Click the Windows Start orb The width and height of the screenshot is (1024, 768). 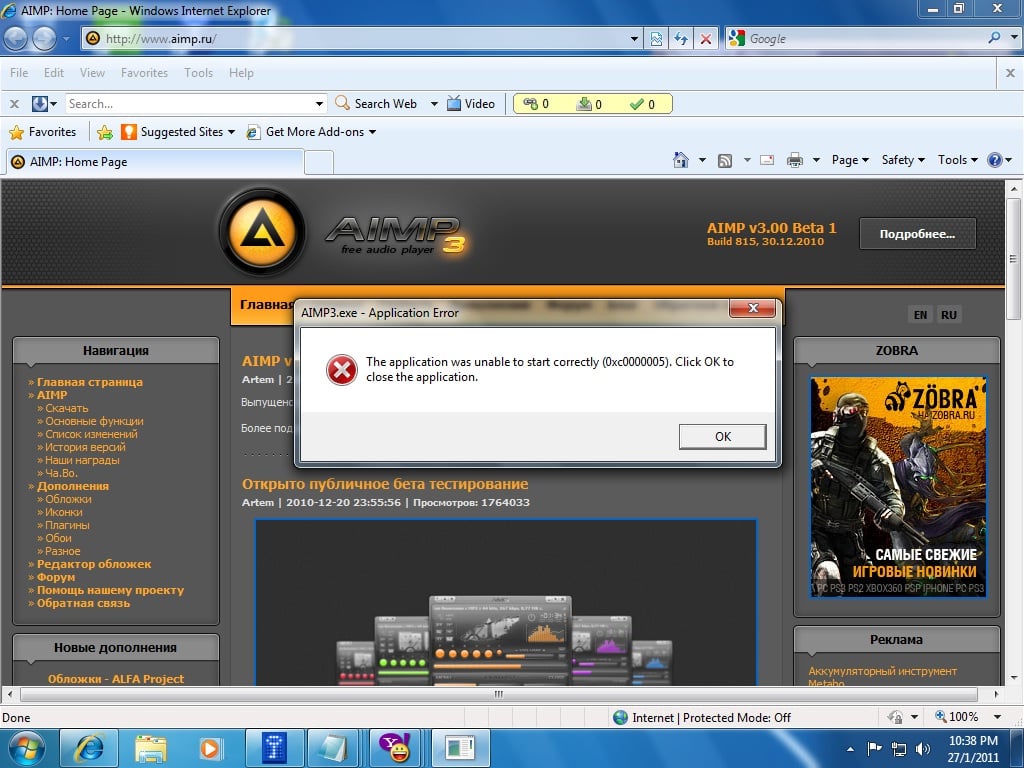click(x=26, y=748)
